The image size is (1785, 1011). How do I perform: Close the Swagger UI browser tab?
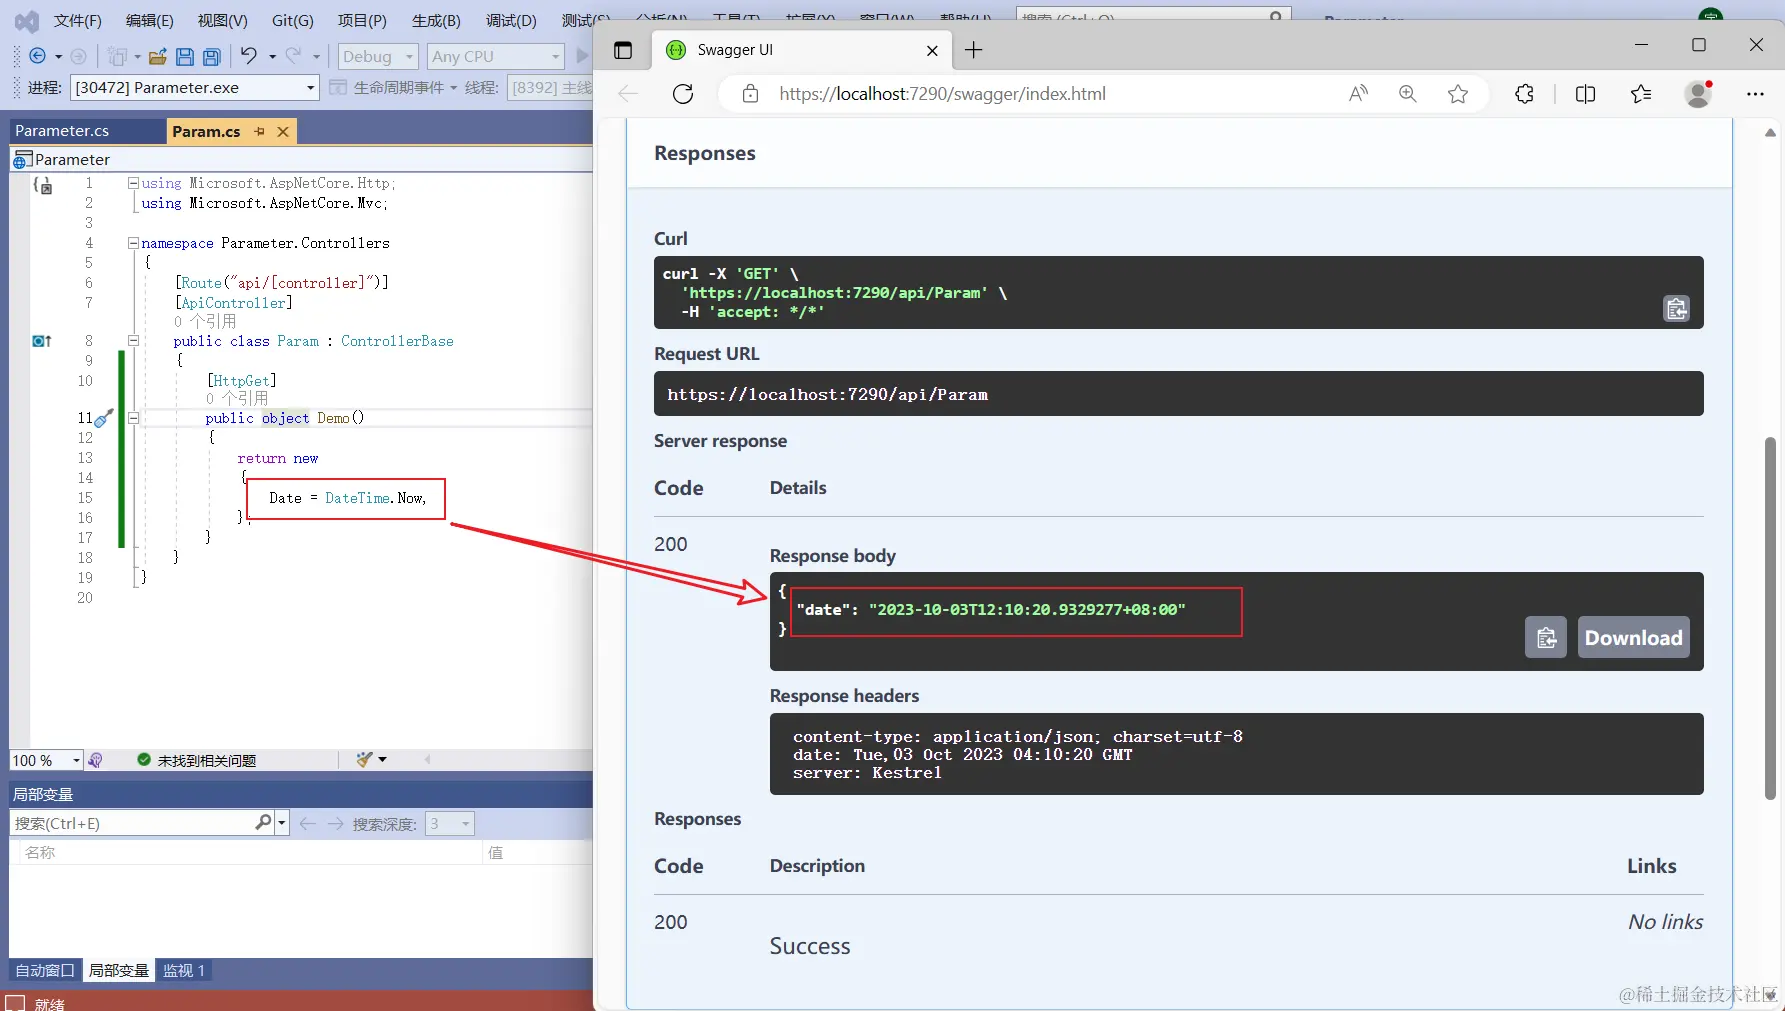pos(932,50)
